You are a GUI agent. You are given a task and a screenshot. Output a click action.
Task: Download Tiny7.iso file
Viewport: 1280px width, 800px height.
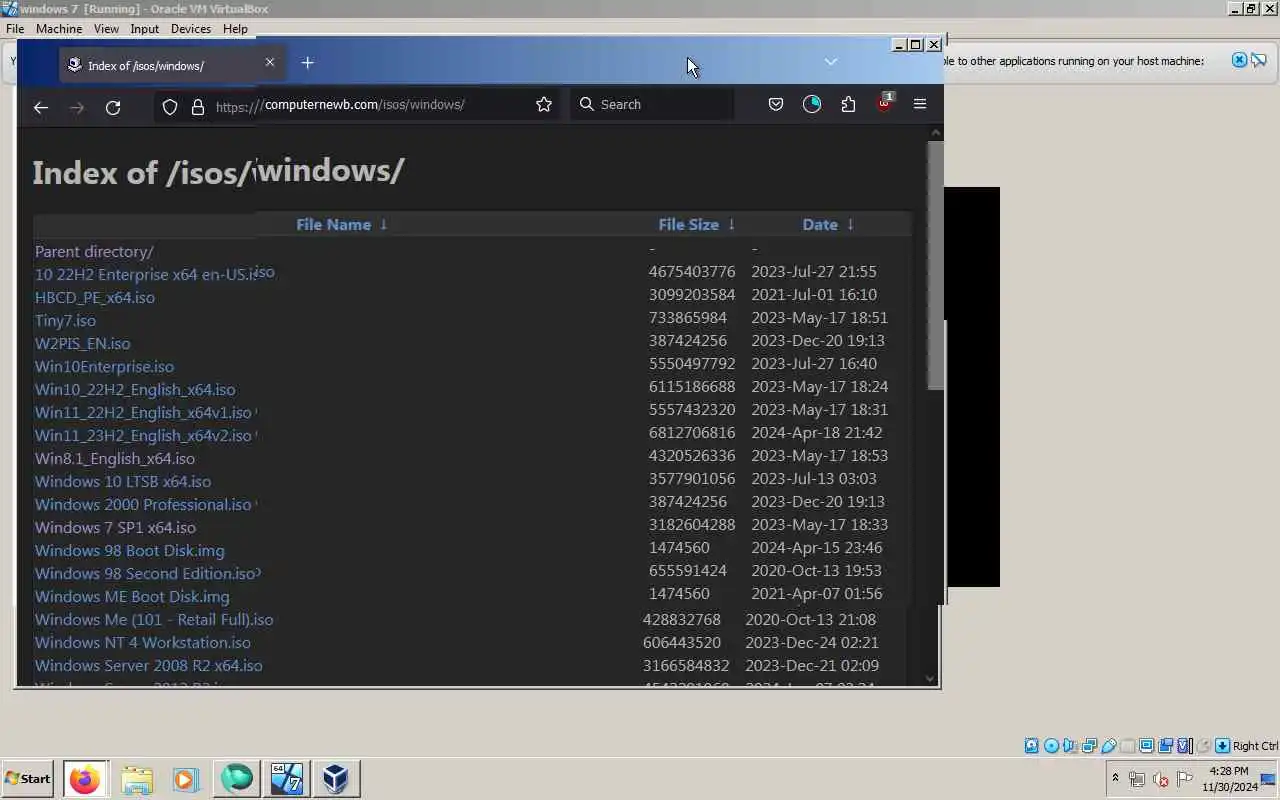point(65,320)
